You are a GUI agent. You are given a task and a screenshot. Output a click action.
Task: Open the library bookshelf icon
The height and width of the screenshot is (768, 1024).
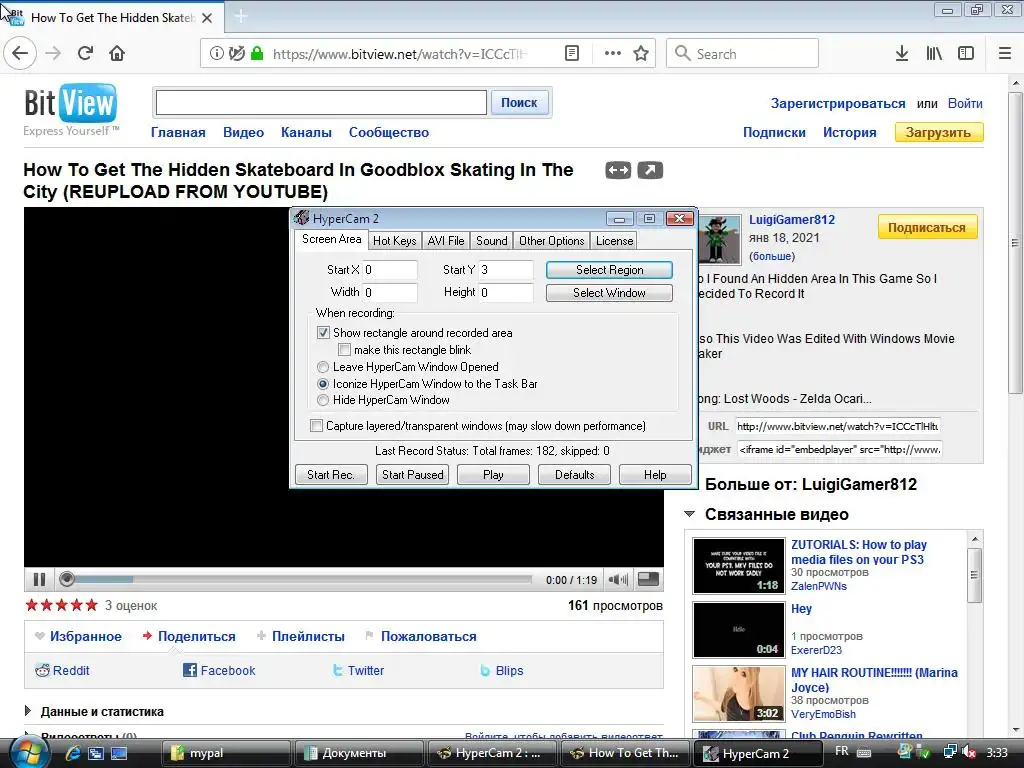[x=934, y=54]
